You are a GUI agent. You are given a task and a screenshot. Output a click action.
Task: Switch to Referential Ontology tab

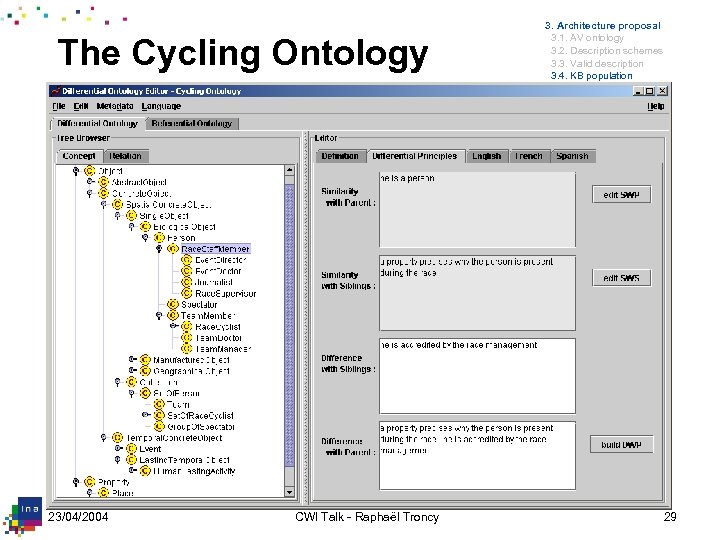(x=192, y=124)
